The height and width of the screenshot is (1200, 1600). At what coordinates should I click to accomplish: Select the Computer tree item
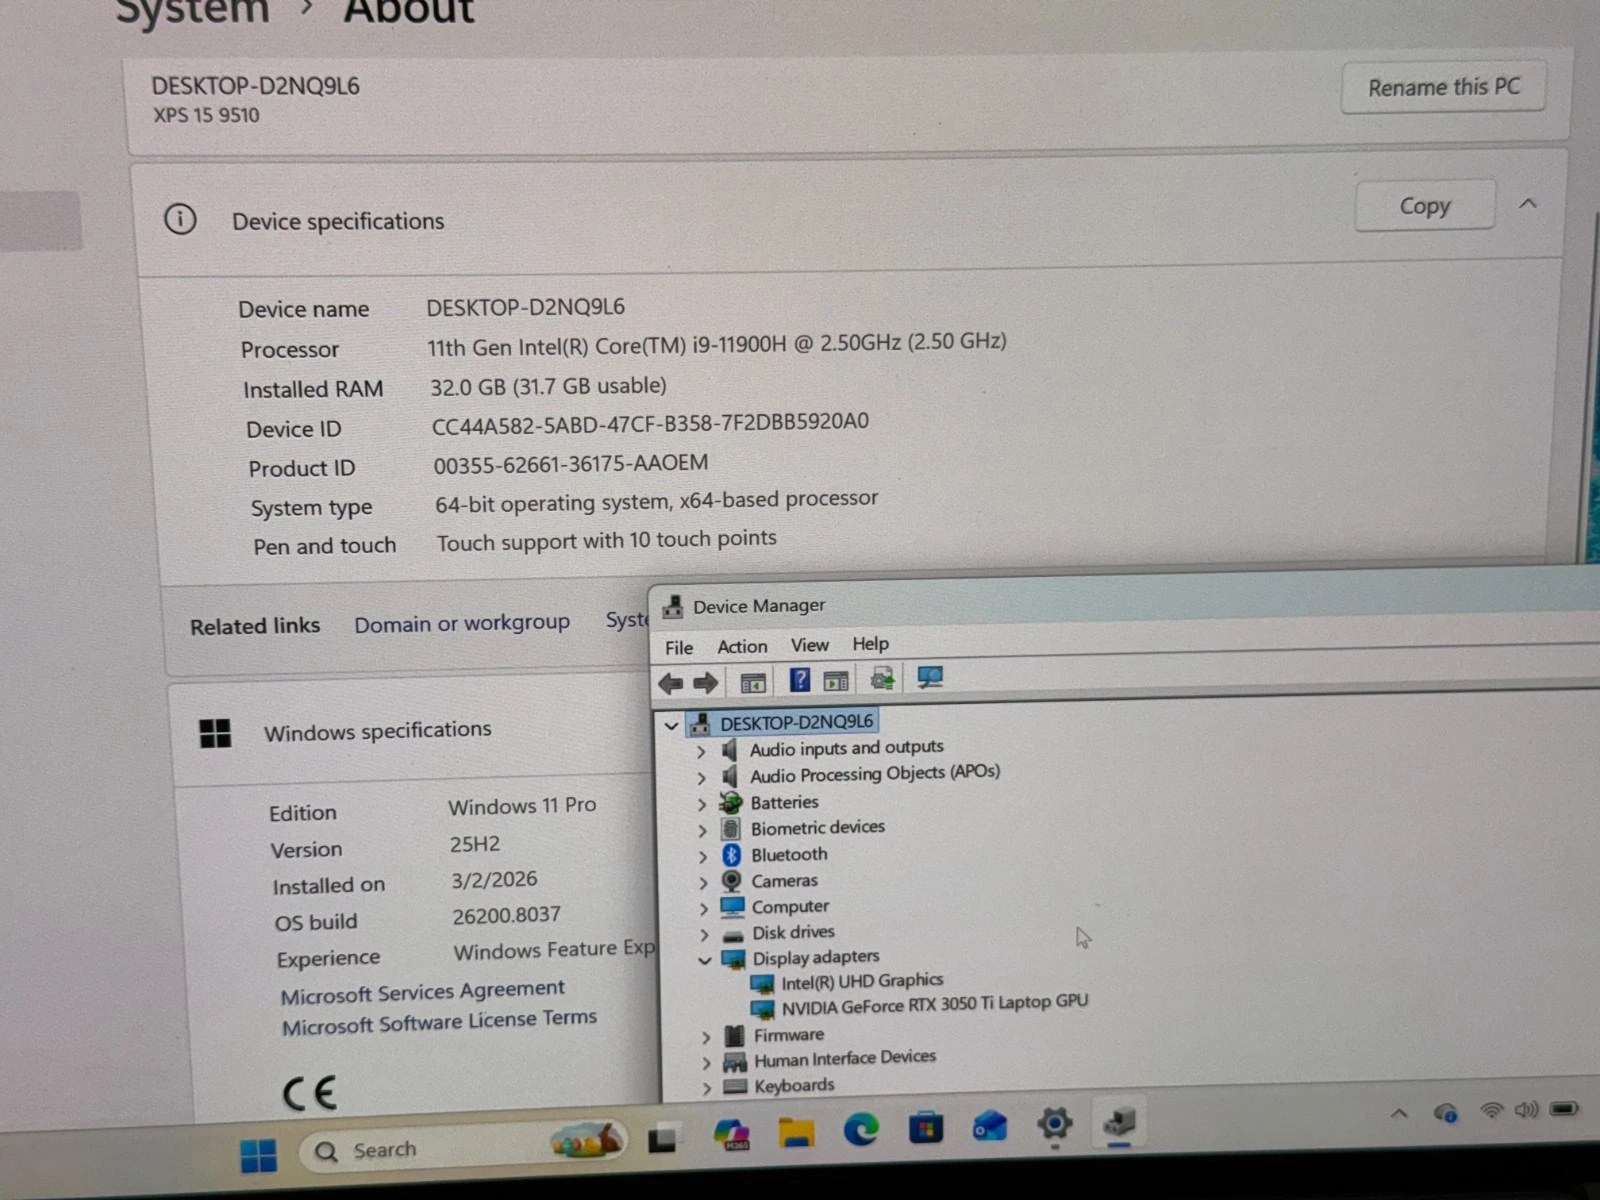[x=790, y=906]
